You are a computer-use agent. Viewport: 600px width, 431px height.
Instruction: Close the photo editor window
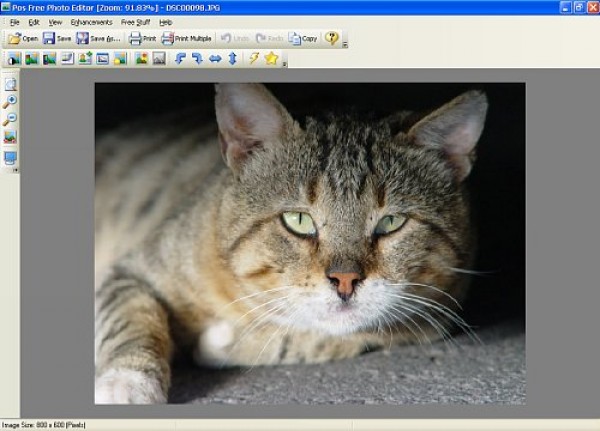(593, 7)
